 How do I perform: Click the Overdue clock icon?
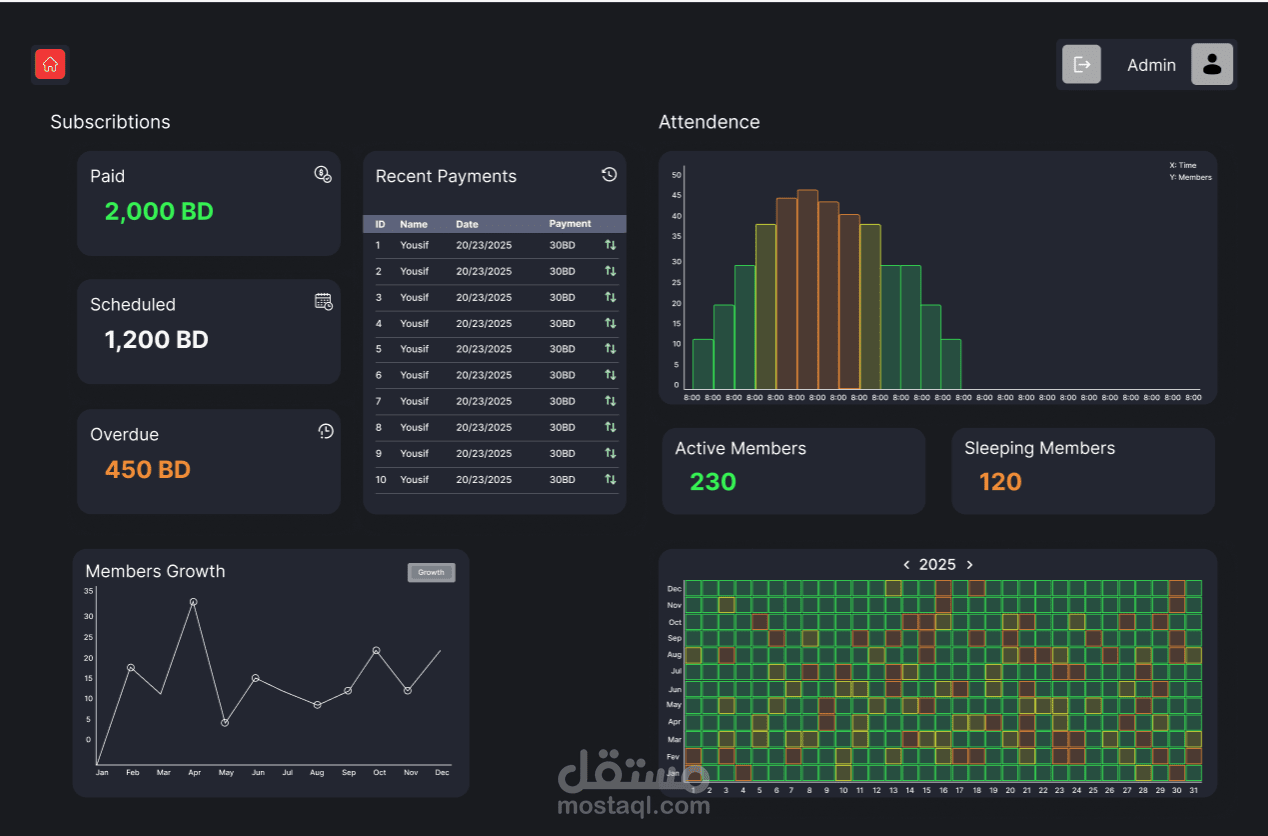click(x=325, y=431)
